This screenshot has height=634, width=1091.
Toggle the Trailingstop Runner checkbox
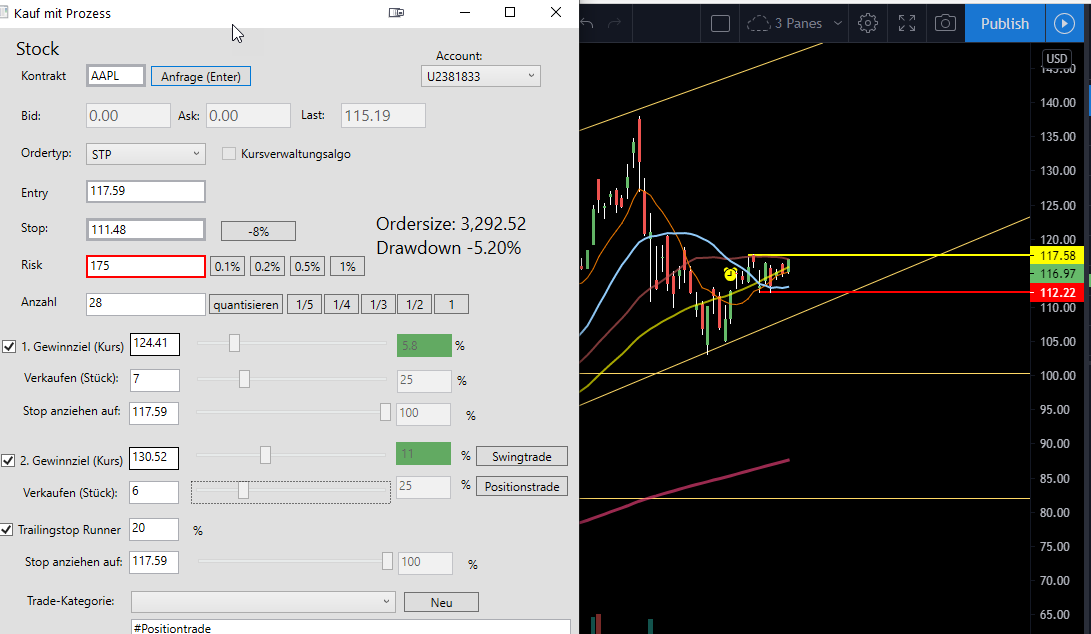[x=6, y=530]
